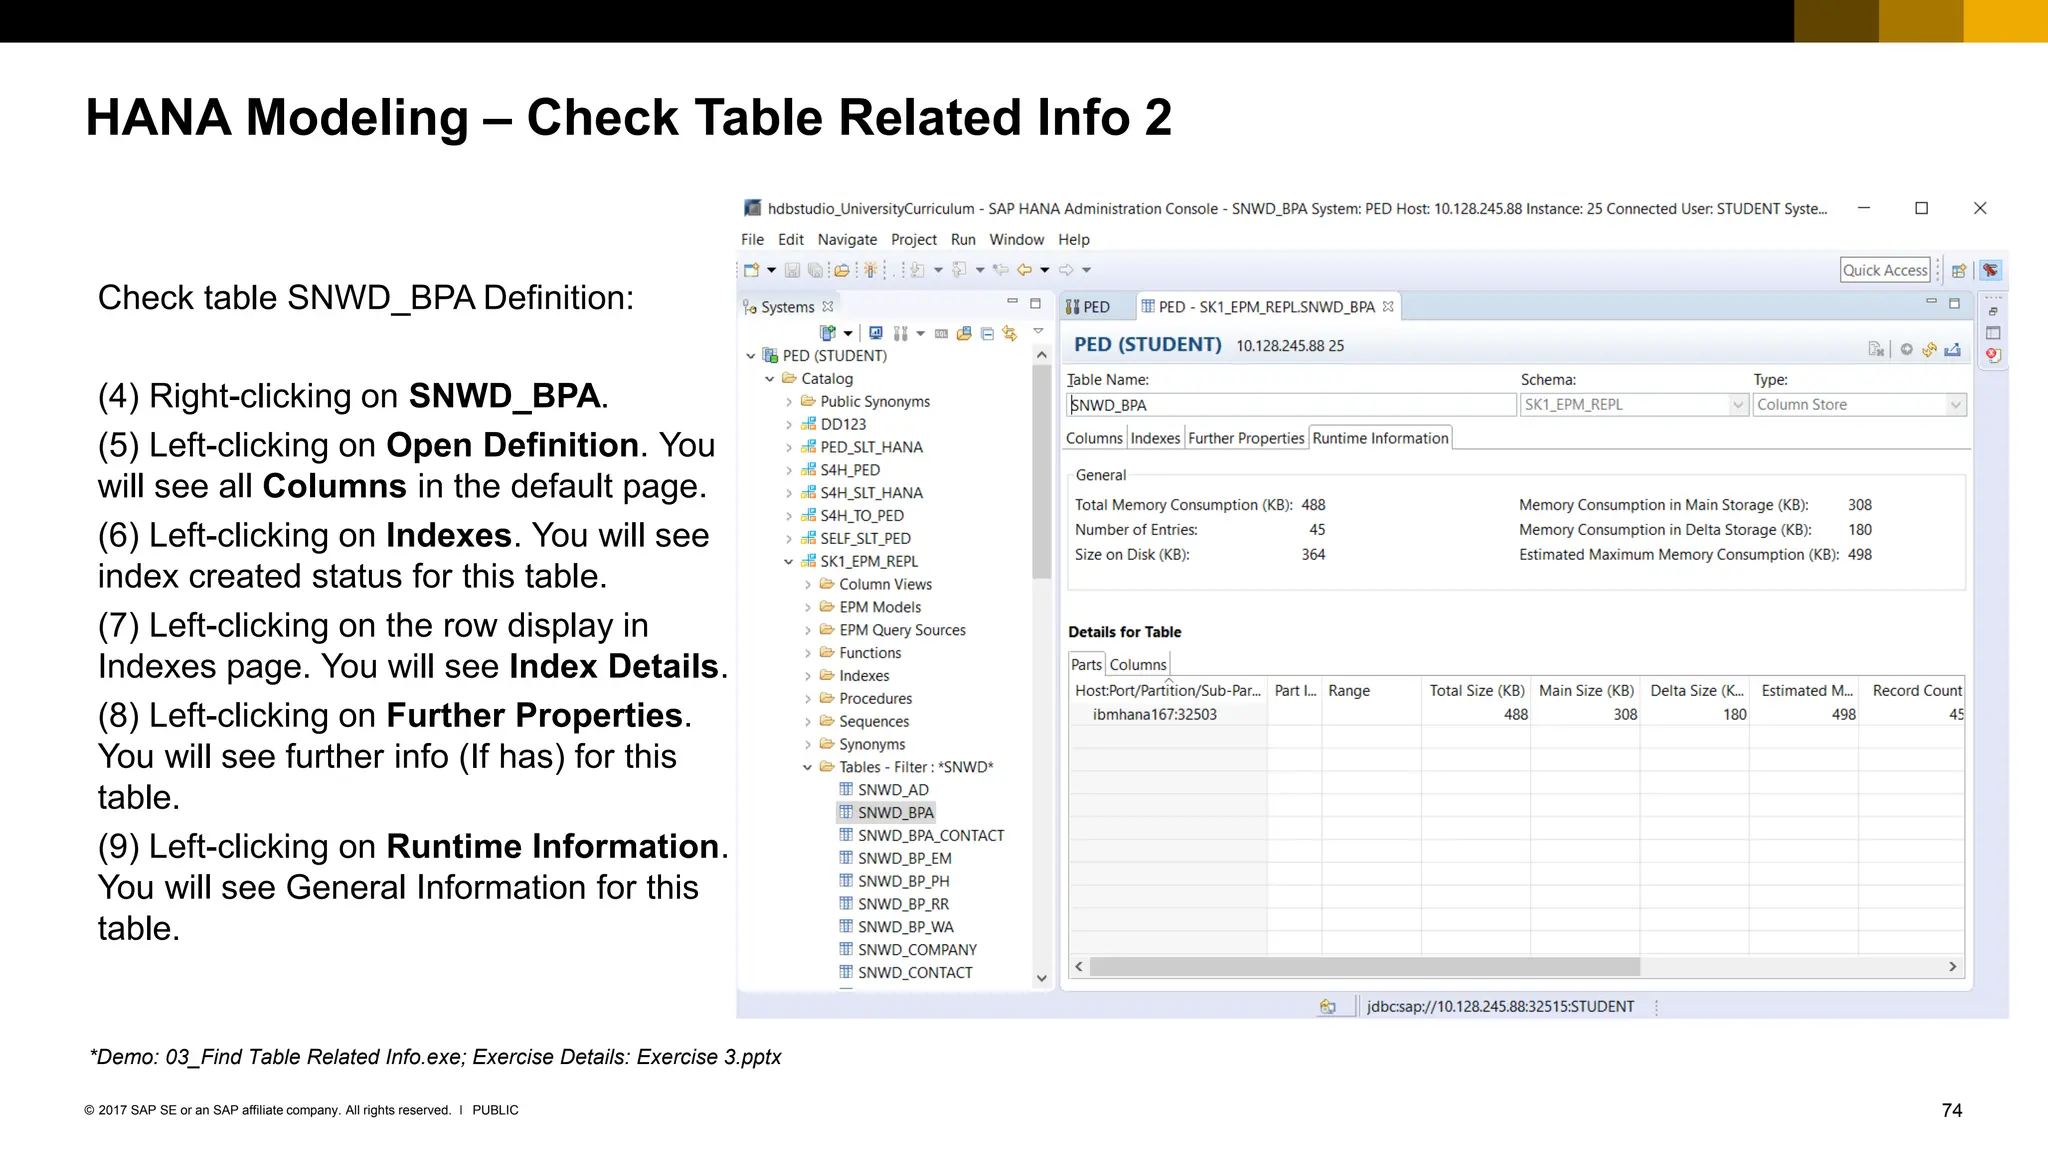This screenshot has height=1152, width=2048.
Task: Click the Systems tree vertical scrollbar down arrow
Action: (x=1042, y=979)
